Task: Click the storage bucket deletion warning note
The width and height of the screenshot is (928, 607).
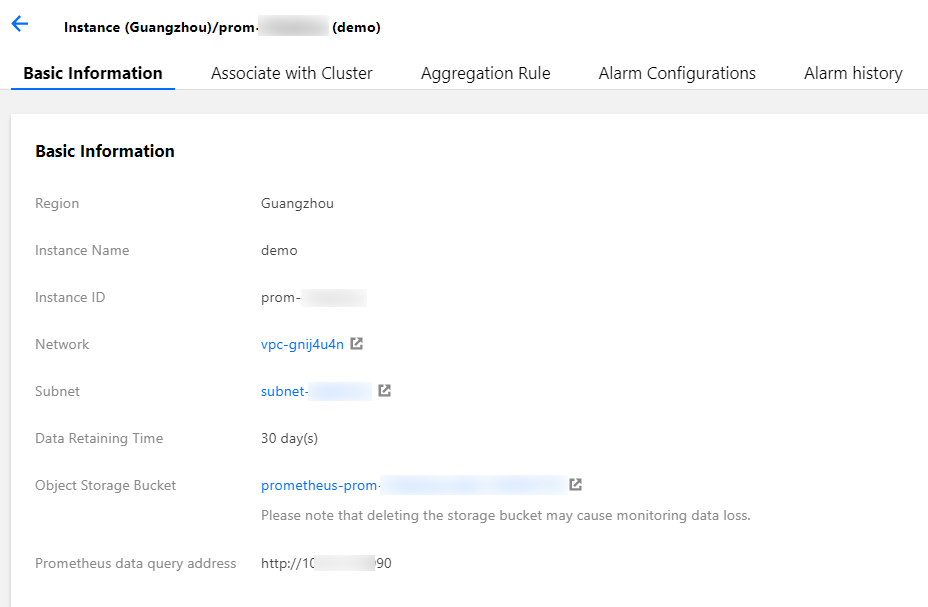Action: tap(505, 516)
